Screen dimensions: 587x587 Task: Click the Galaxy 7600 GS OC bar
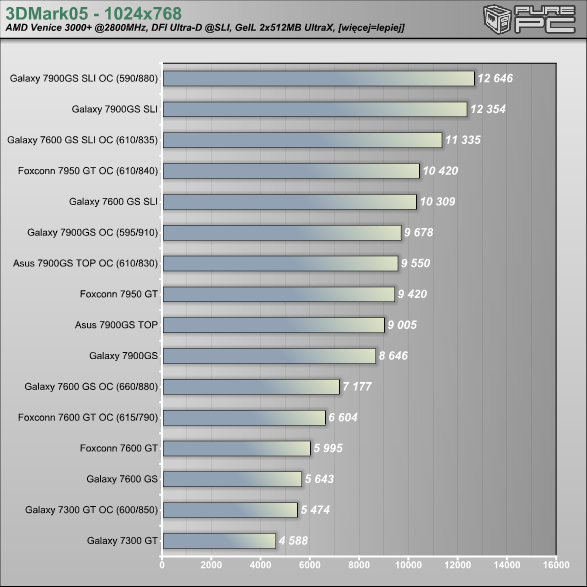point(251,387)
